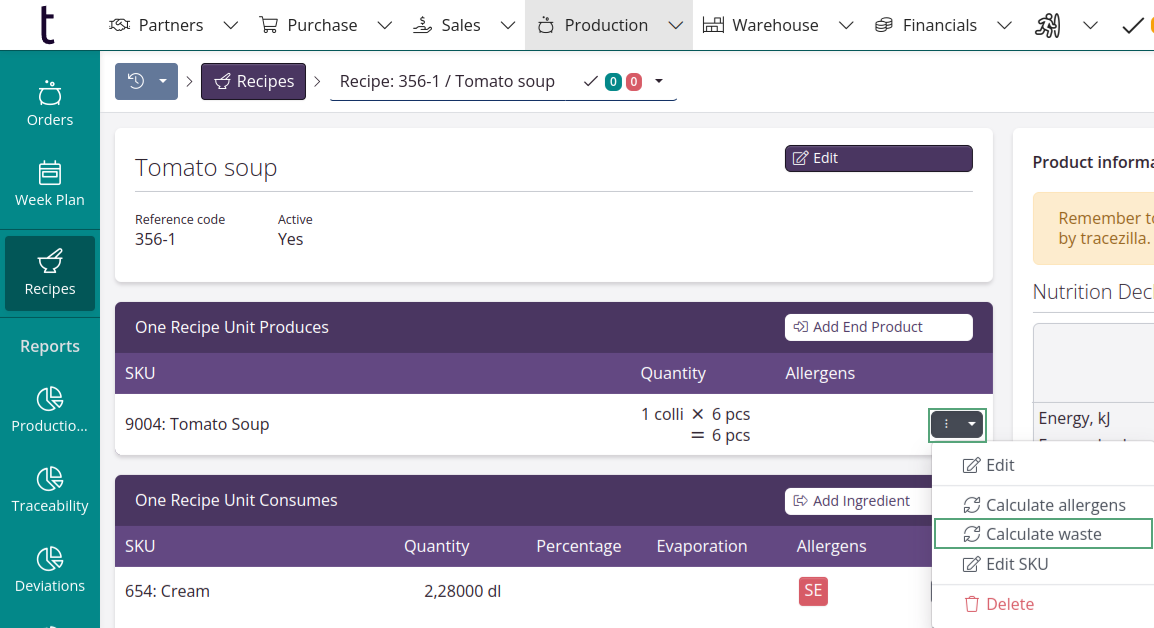1154x628 pixels.
Task: Expand the Partners menu chevron
Action: [230, 26]
